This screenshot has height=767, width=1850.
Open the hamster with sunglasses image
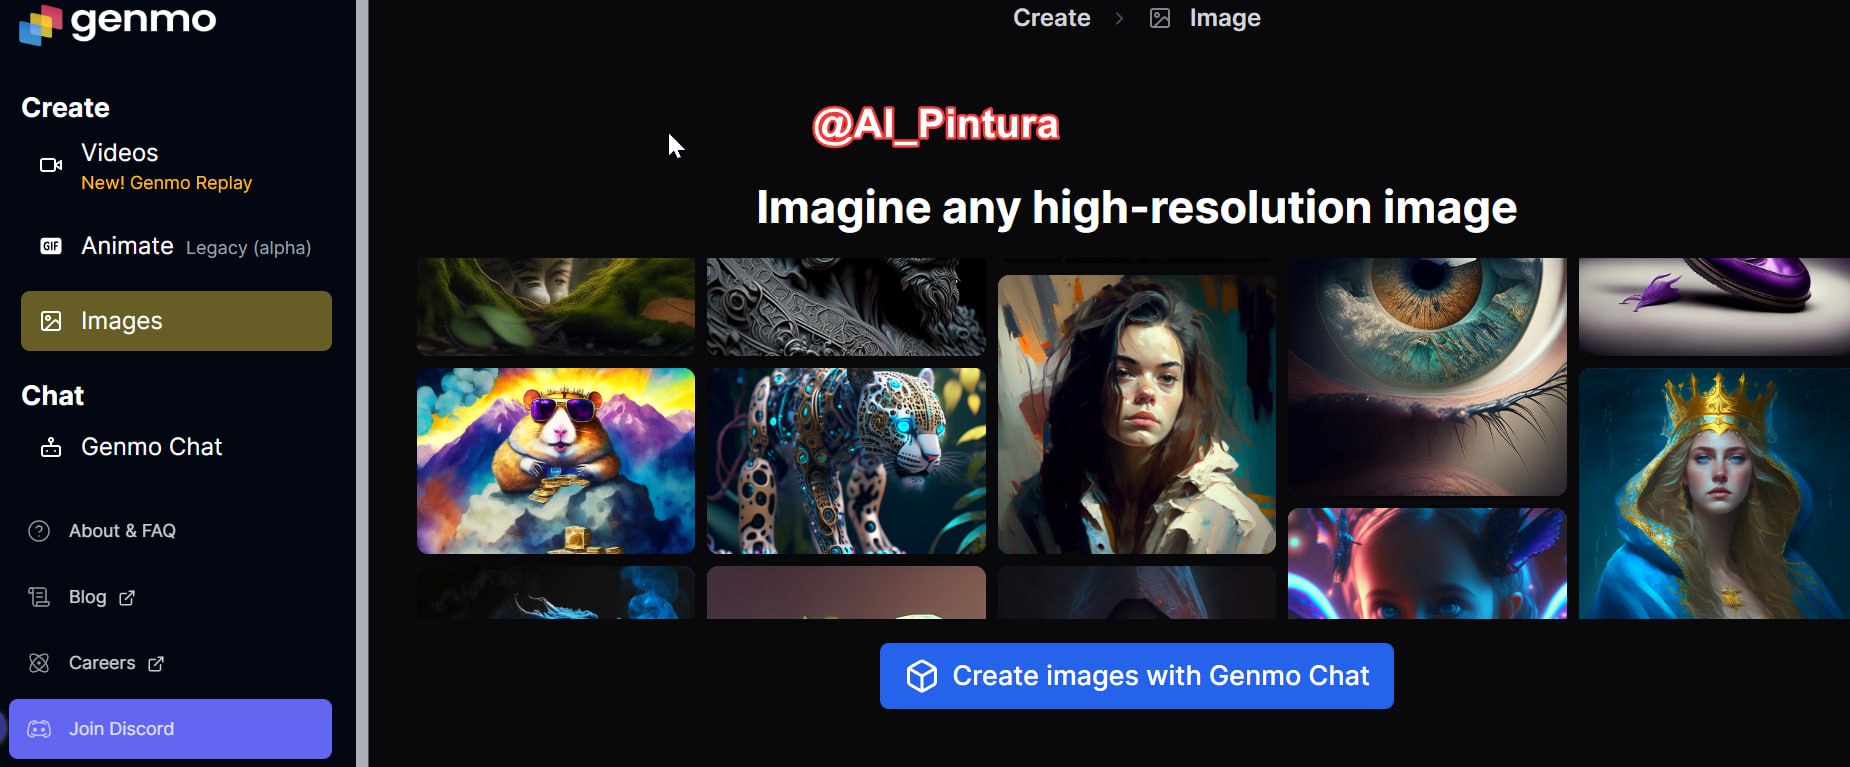pyautogui.click(x=555, y=460)
